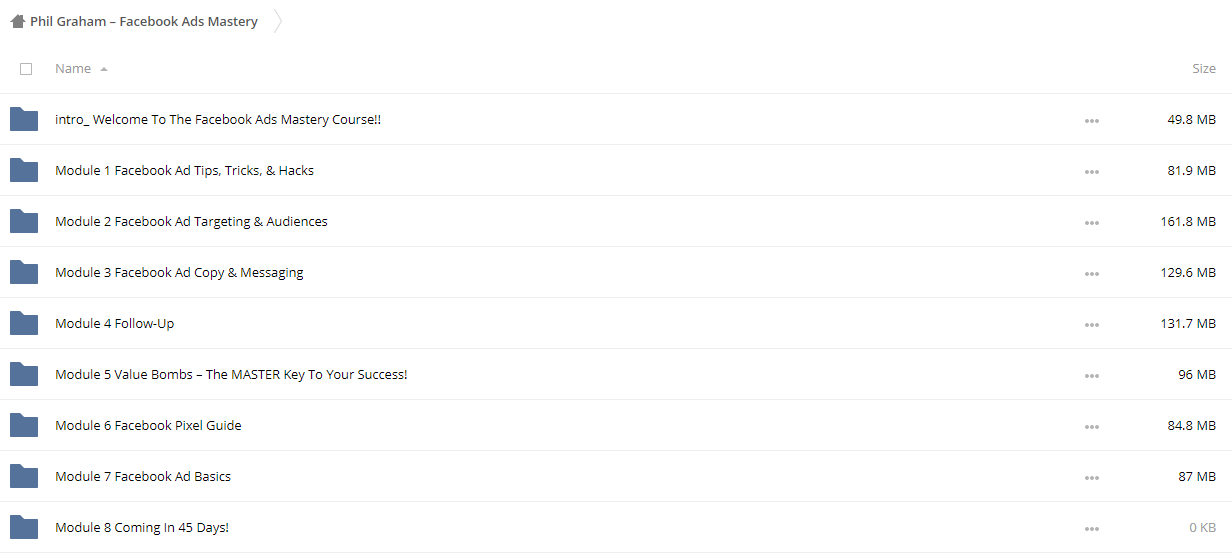Click the home icon in breadcrumb

[x=18, y=21]
